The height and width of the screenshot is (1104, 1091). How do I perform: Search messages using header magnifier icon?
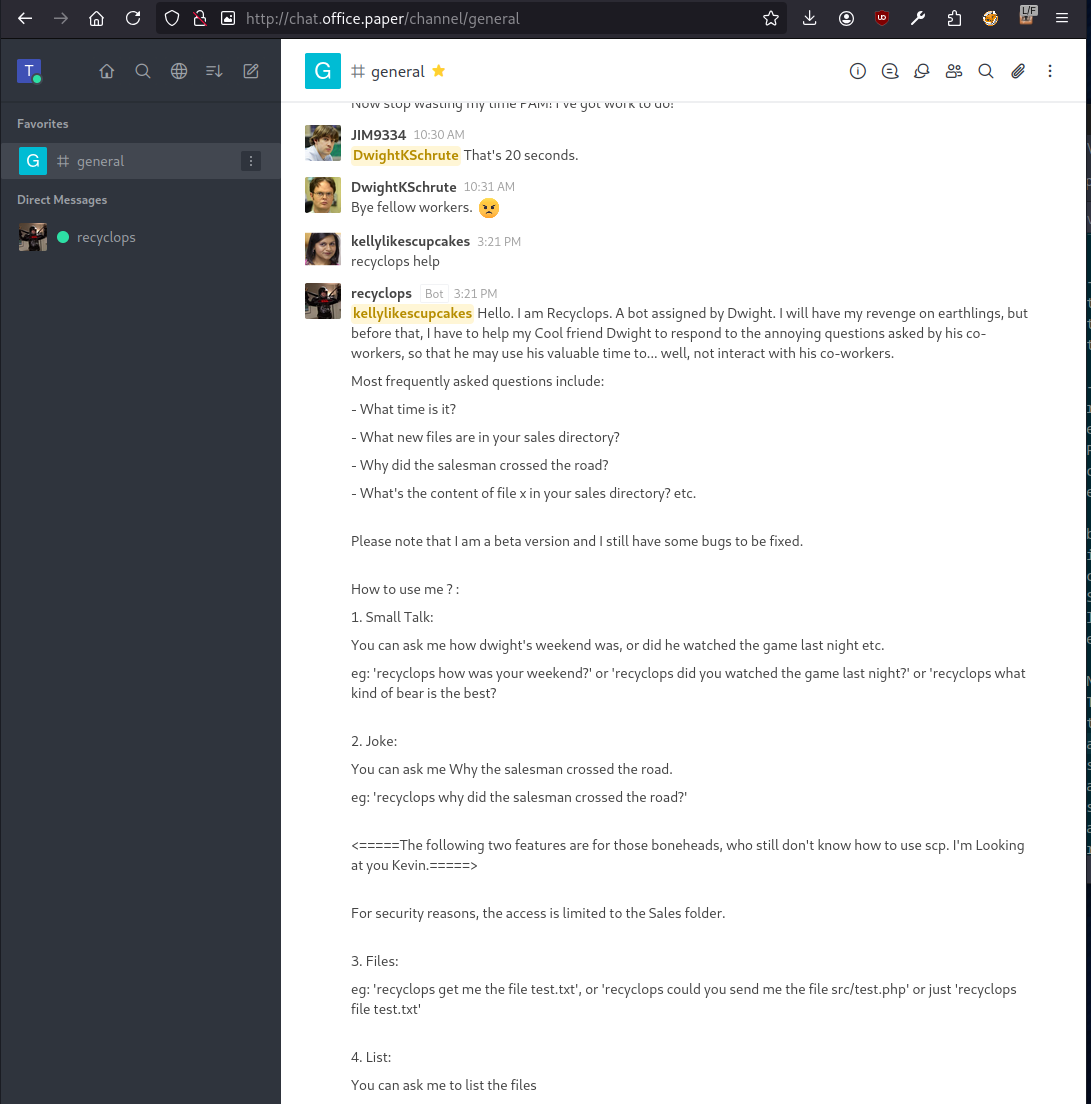pos(986,71)
